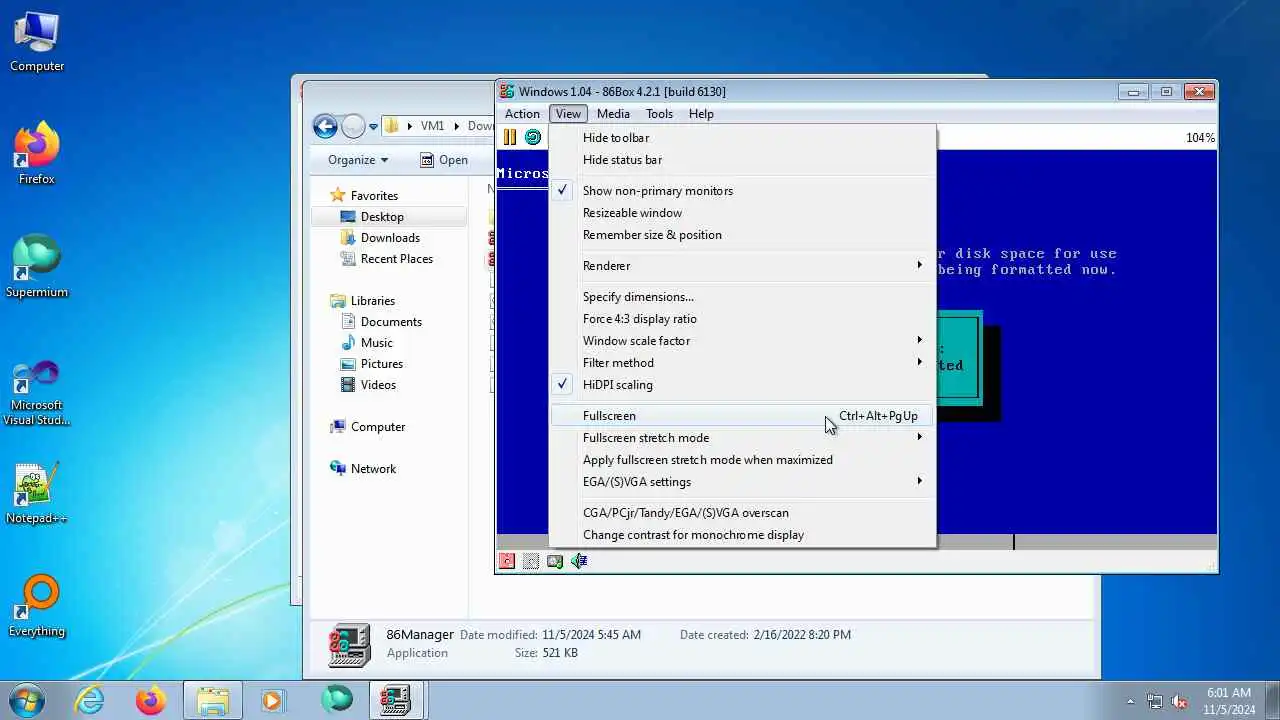Open the Action menu

[x=522, y=114]
